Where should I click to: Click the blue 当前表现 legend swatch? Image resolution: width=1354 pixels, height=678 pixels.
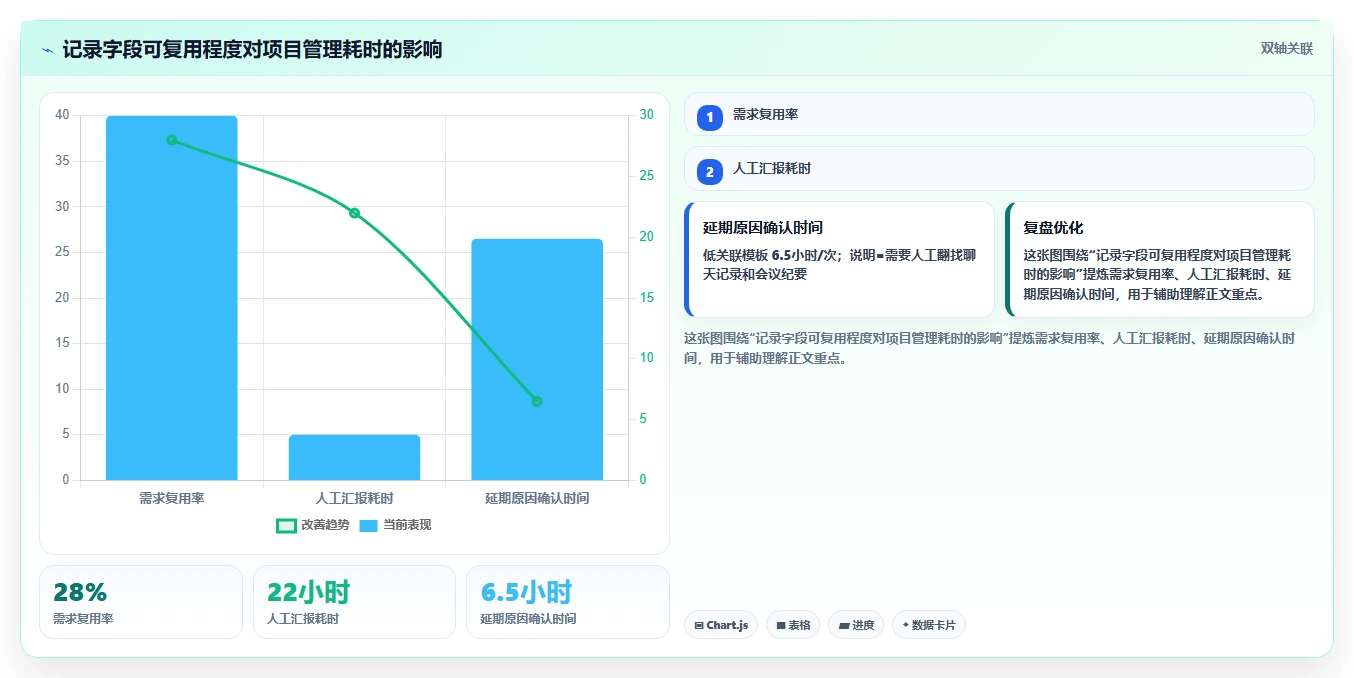pyautogui.click(x=368, y=526)
